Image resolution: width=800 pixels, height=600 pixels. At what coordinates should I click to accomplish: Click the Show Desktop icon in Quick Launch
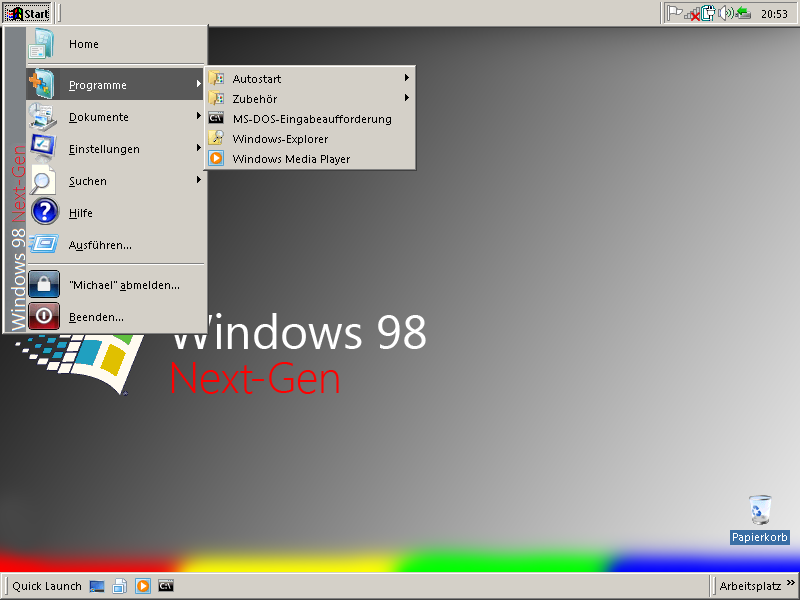[97, 586]
